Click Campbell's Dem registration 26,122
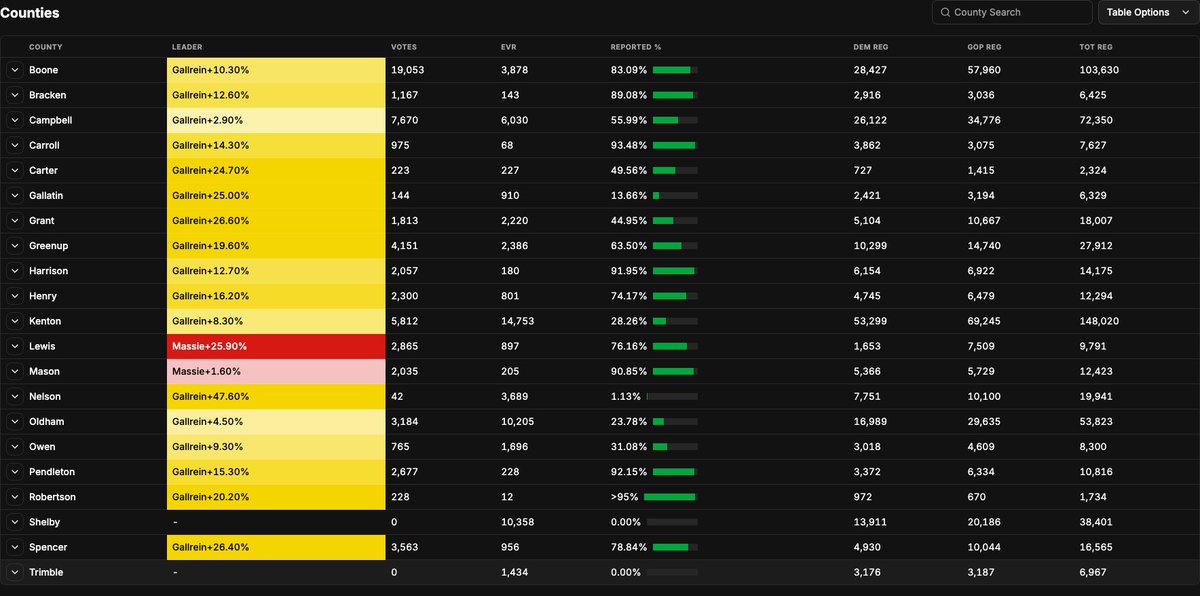1200x596 pixels. (x=870, y=120)
